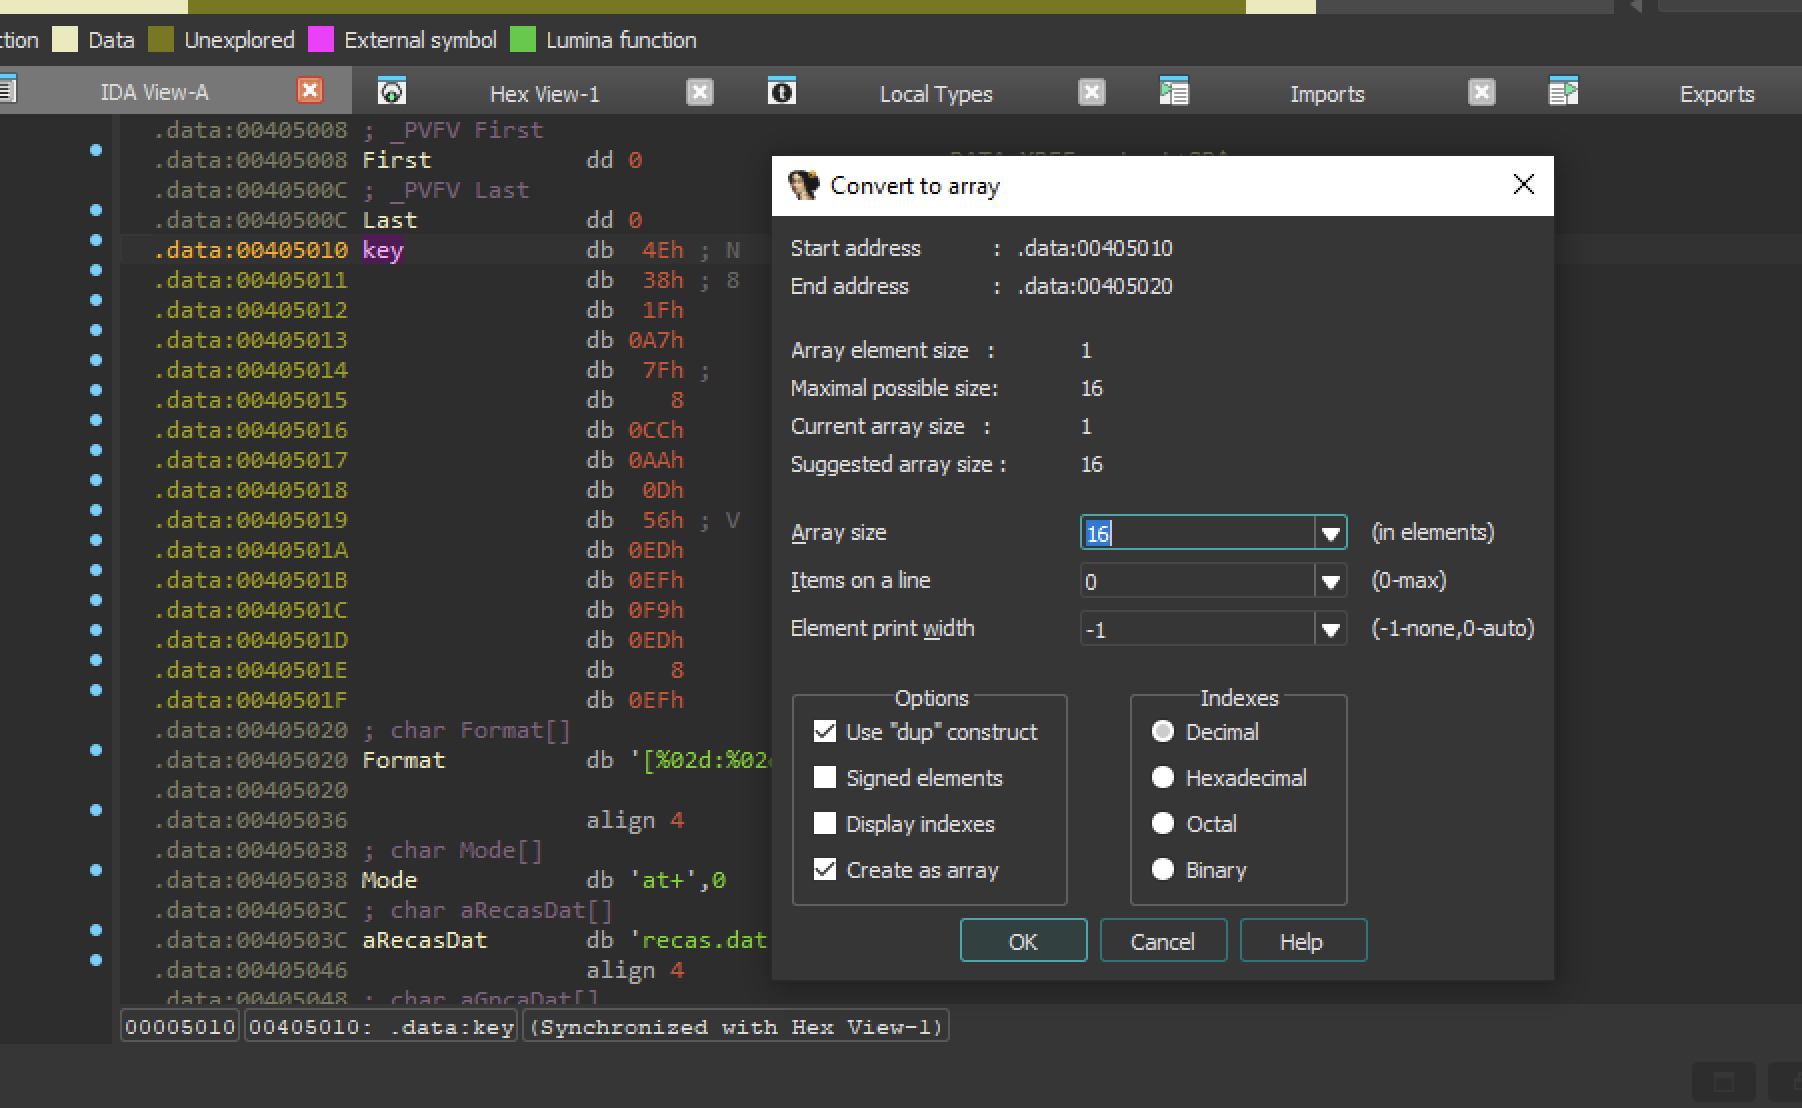Image resolution: width=1802 pixels, height=1108 pixels.
Task: Close the Local Types tab
Action: point(1092,93)
